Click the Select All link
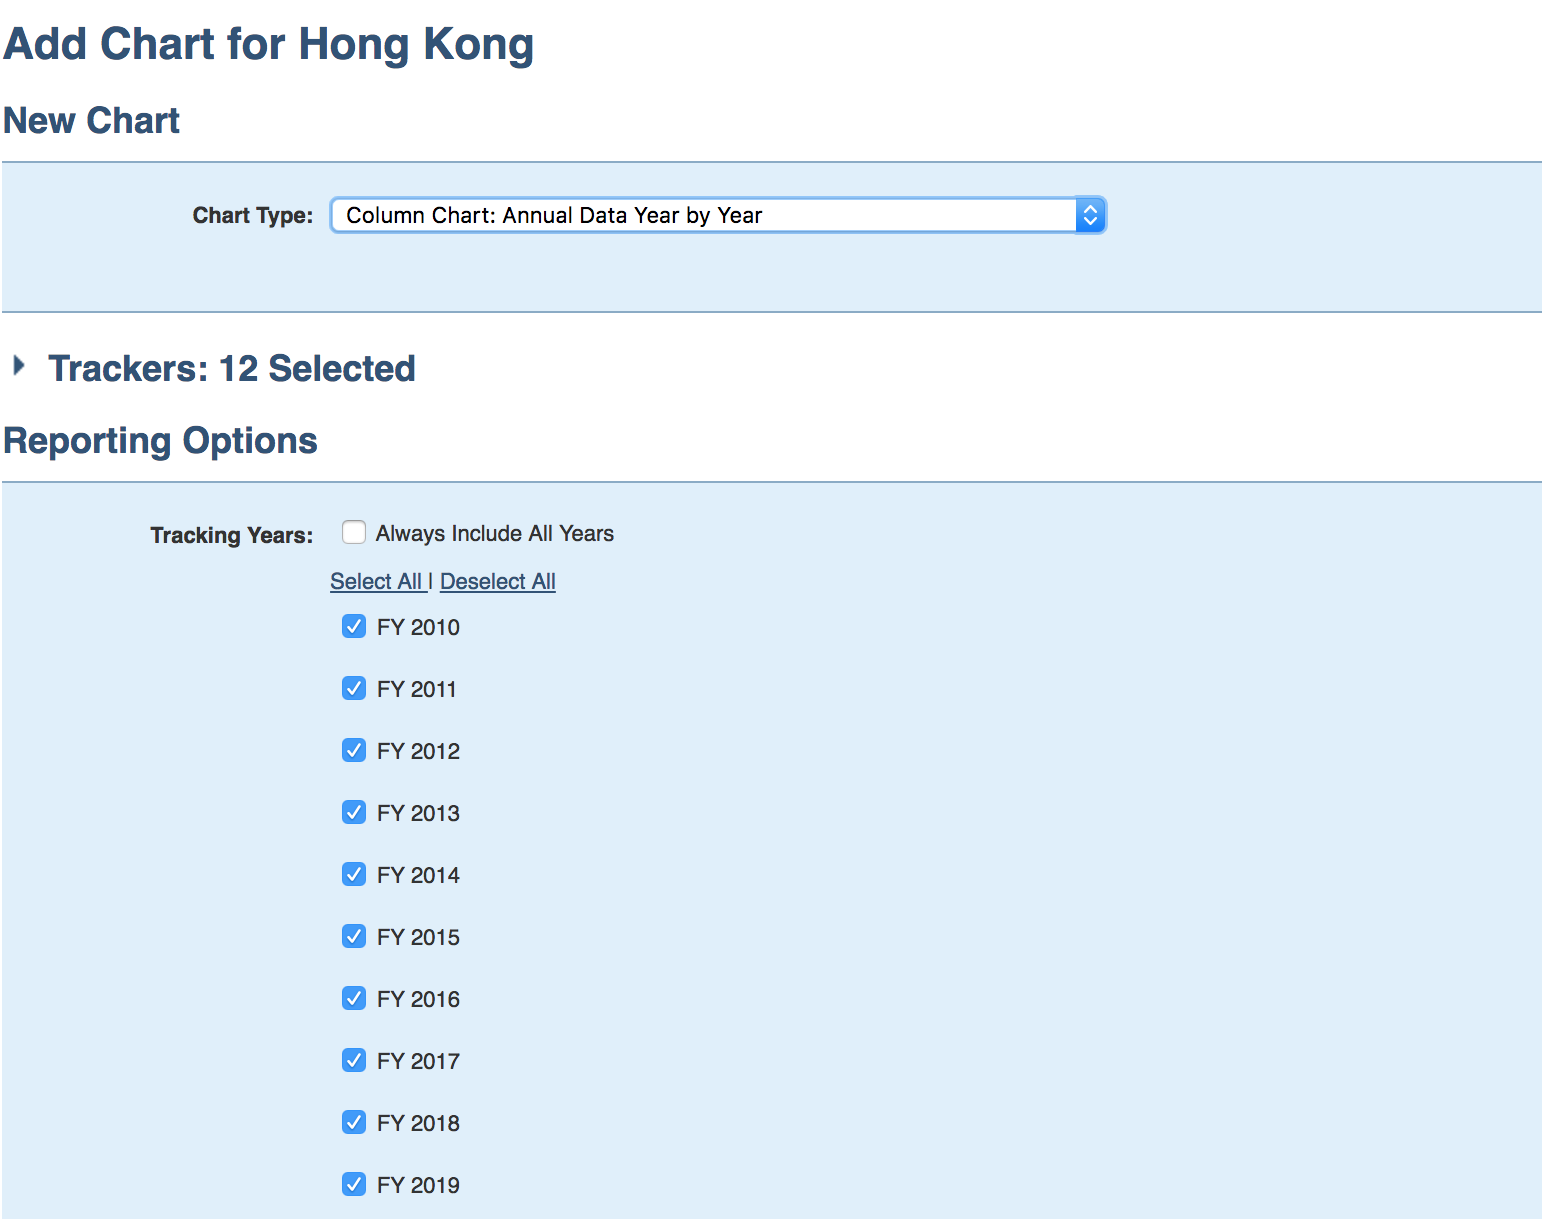 377,582
